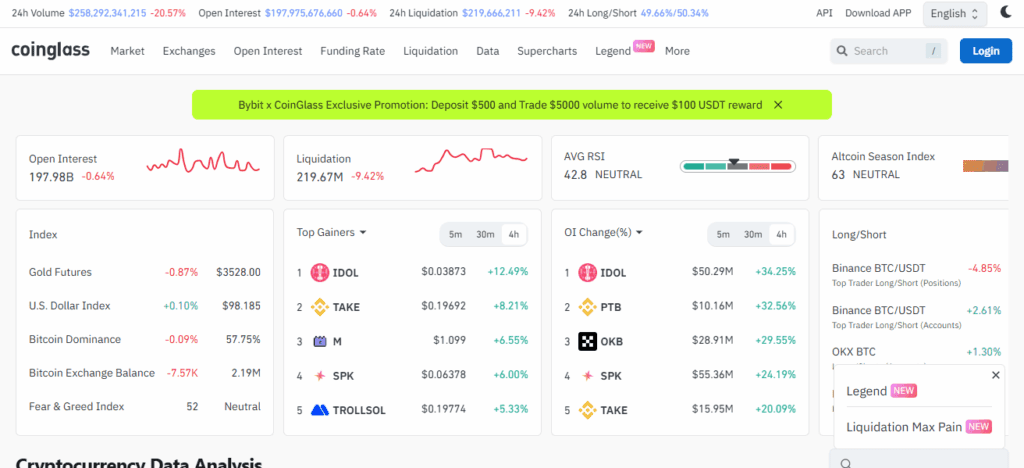Click M coin icon in Top Gainers
Image resolution: width=1024 pixels, height=468 pixels.
tap(319, 341)
